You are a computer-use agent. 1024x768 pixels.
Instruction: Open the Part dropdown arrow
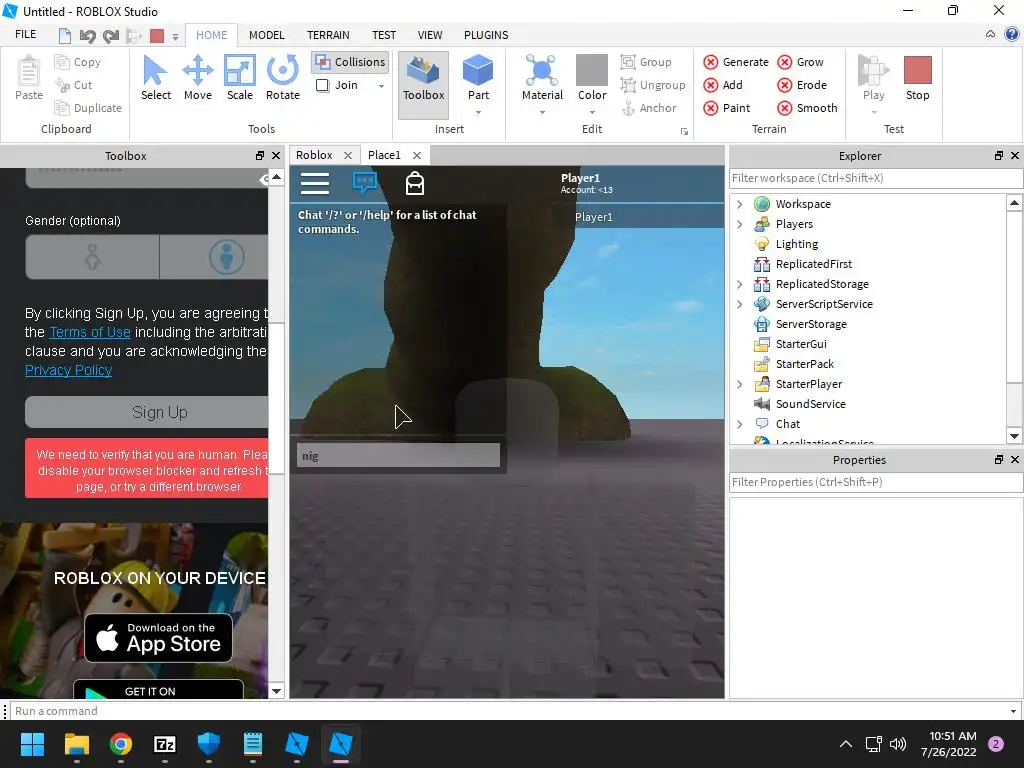[478, 112]
